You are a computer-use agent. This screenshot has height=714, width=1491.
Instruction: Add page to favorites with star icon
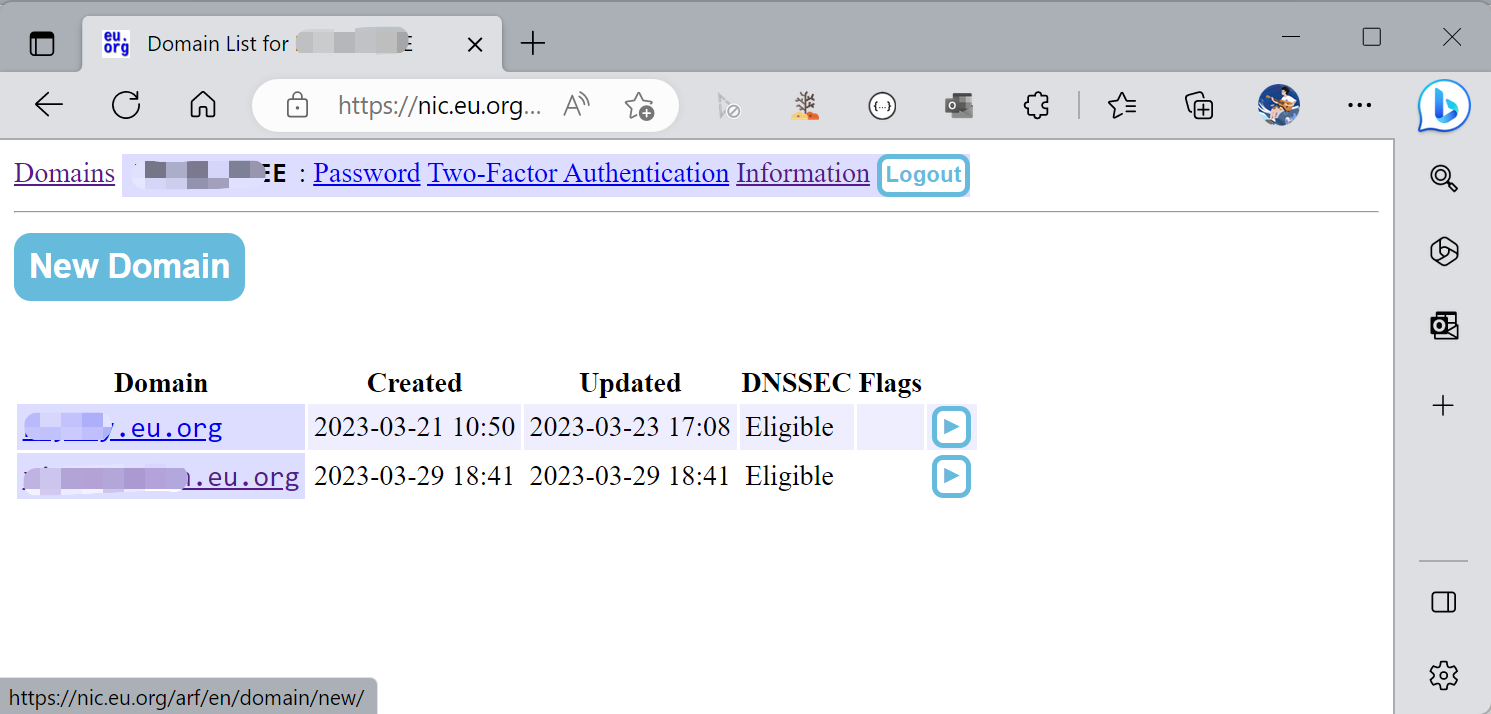638,105
